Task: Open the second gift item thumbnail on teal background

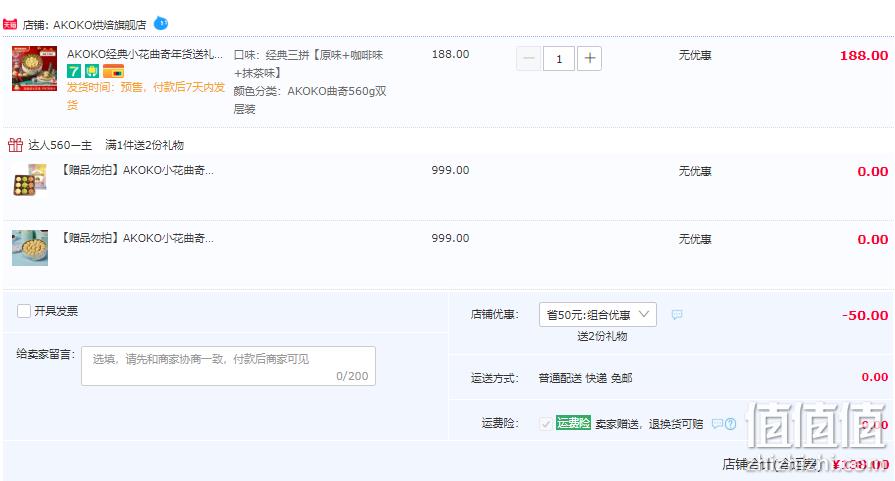Action: pos(30,248)
